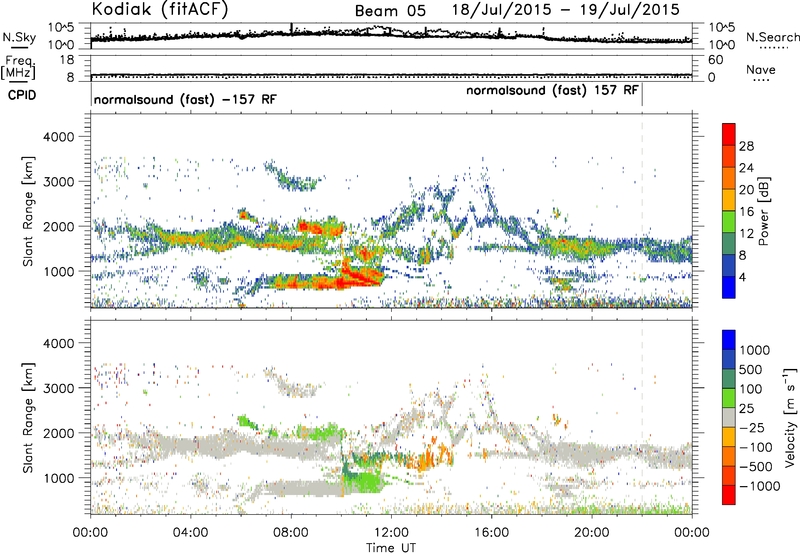The image size is (800, 554).
Task: Click the '18' tick of frequency axis
Action: click(67, 60)
